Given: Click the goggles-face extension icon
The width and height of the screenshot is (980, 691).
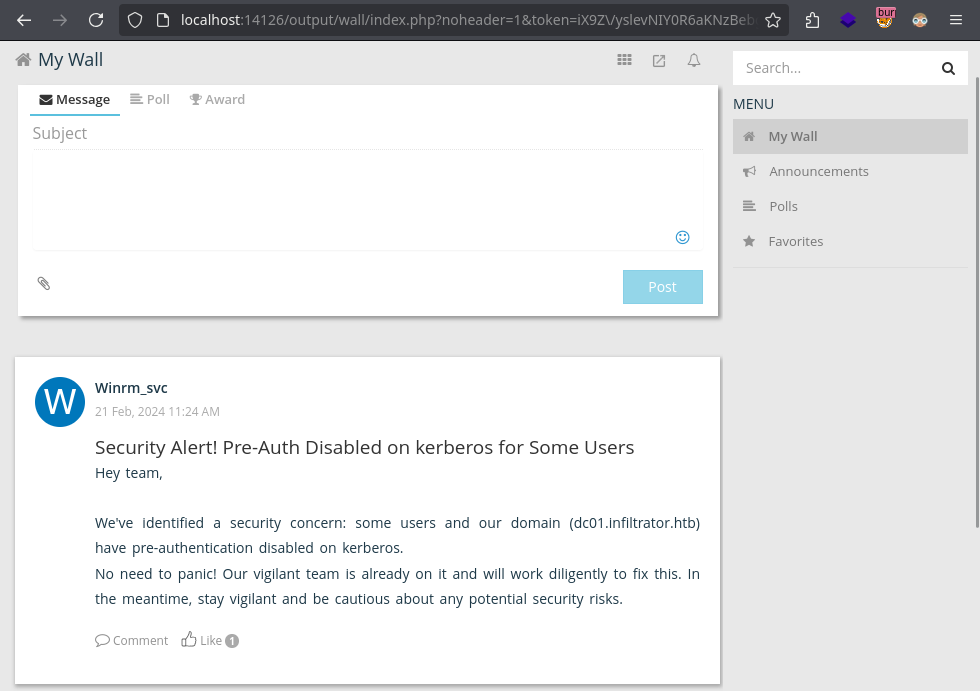Looking at the screenshot, I should [x=920, y=20].
